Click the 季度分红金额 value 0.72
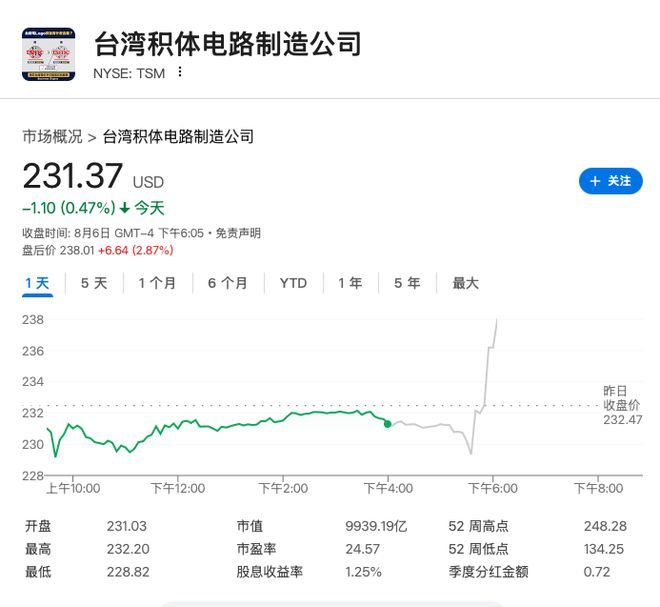Image resolution: width=660 pixels, height=607 pixels. pyautogui.click(x=596, y=572)
